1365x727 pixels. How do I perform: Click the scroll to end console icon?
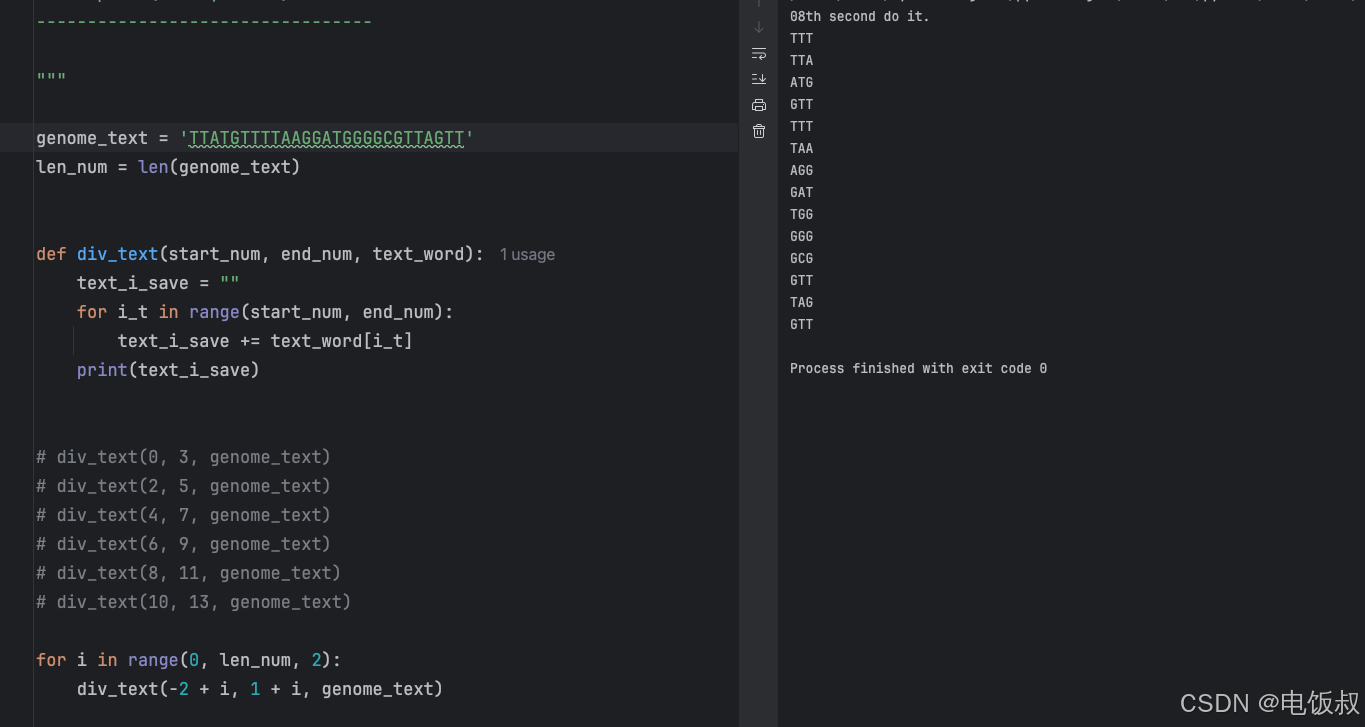pos(759,79)
